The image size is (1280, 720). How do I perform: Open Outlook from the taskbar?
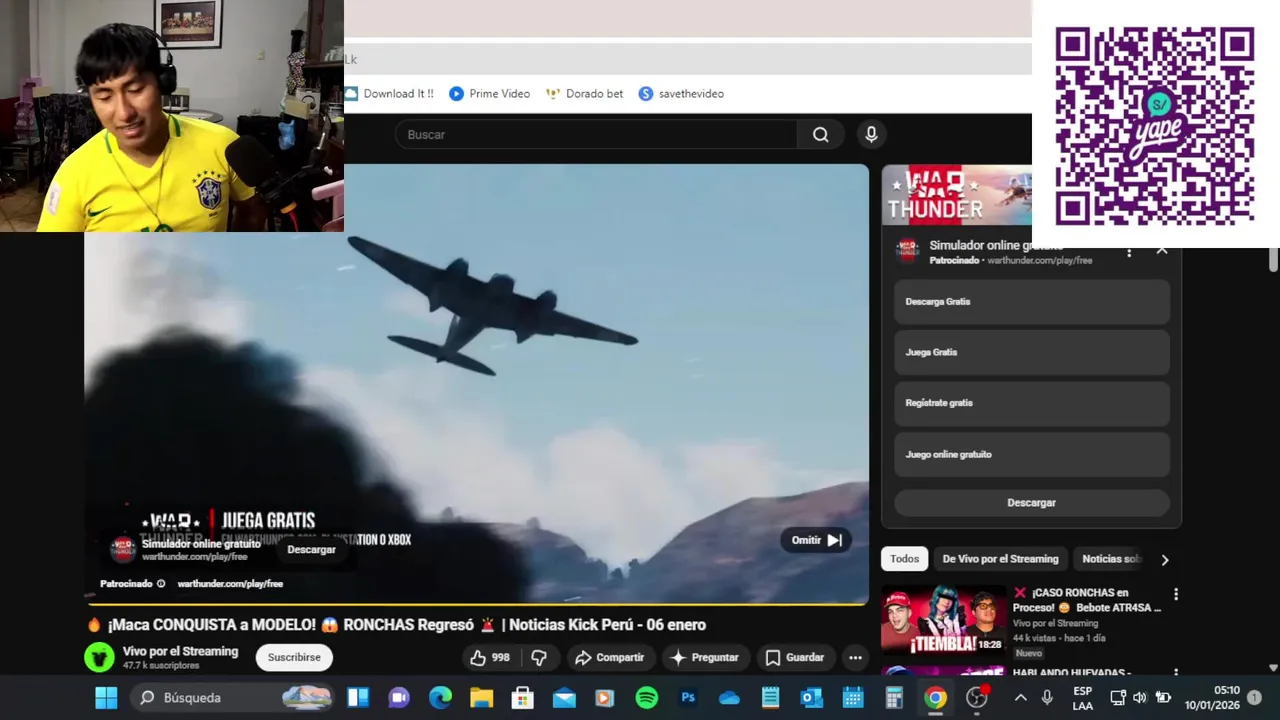(x=811, y=697)
